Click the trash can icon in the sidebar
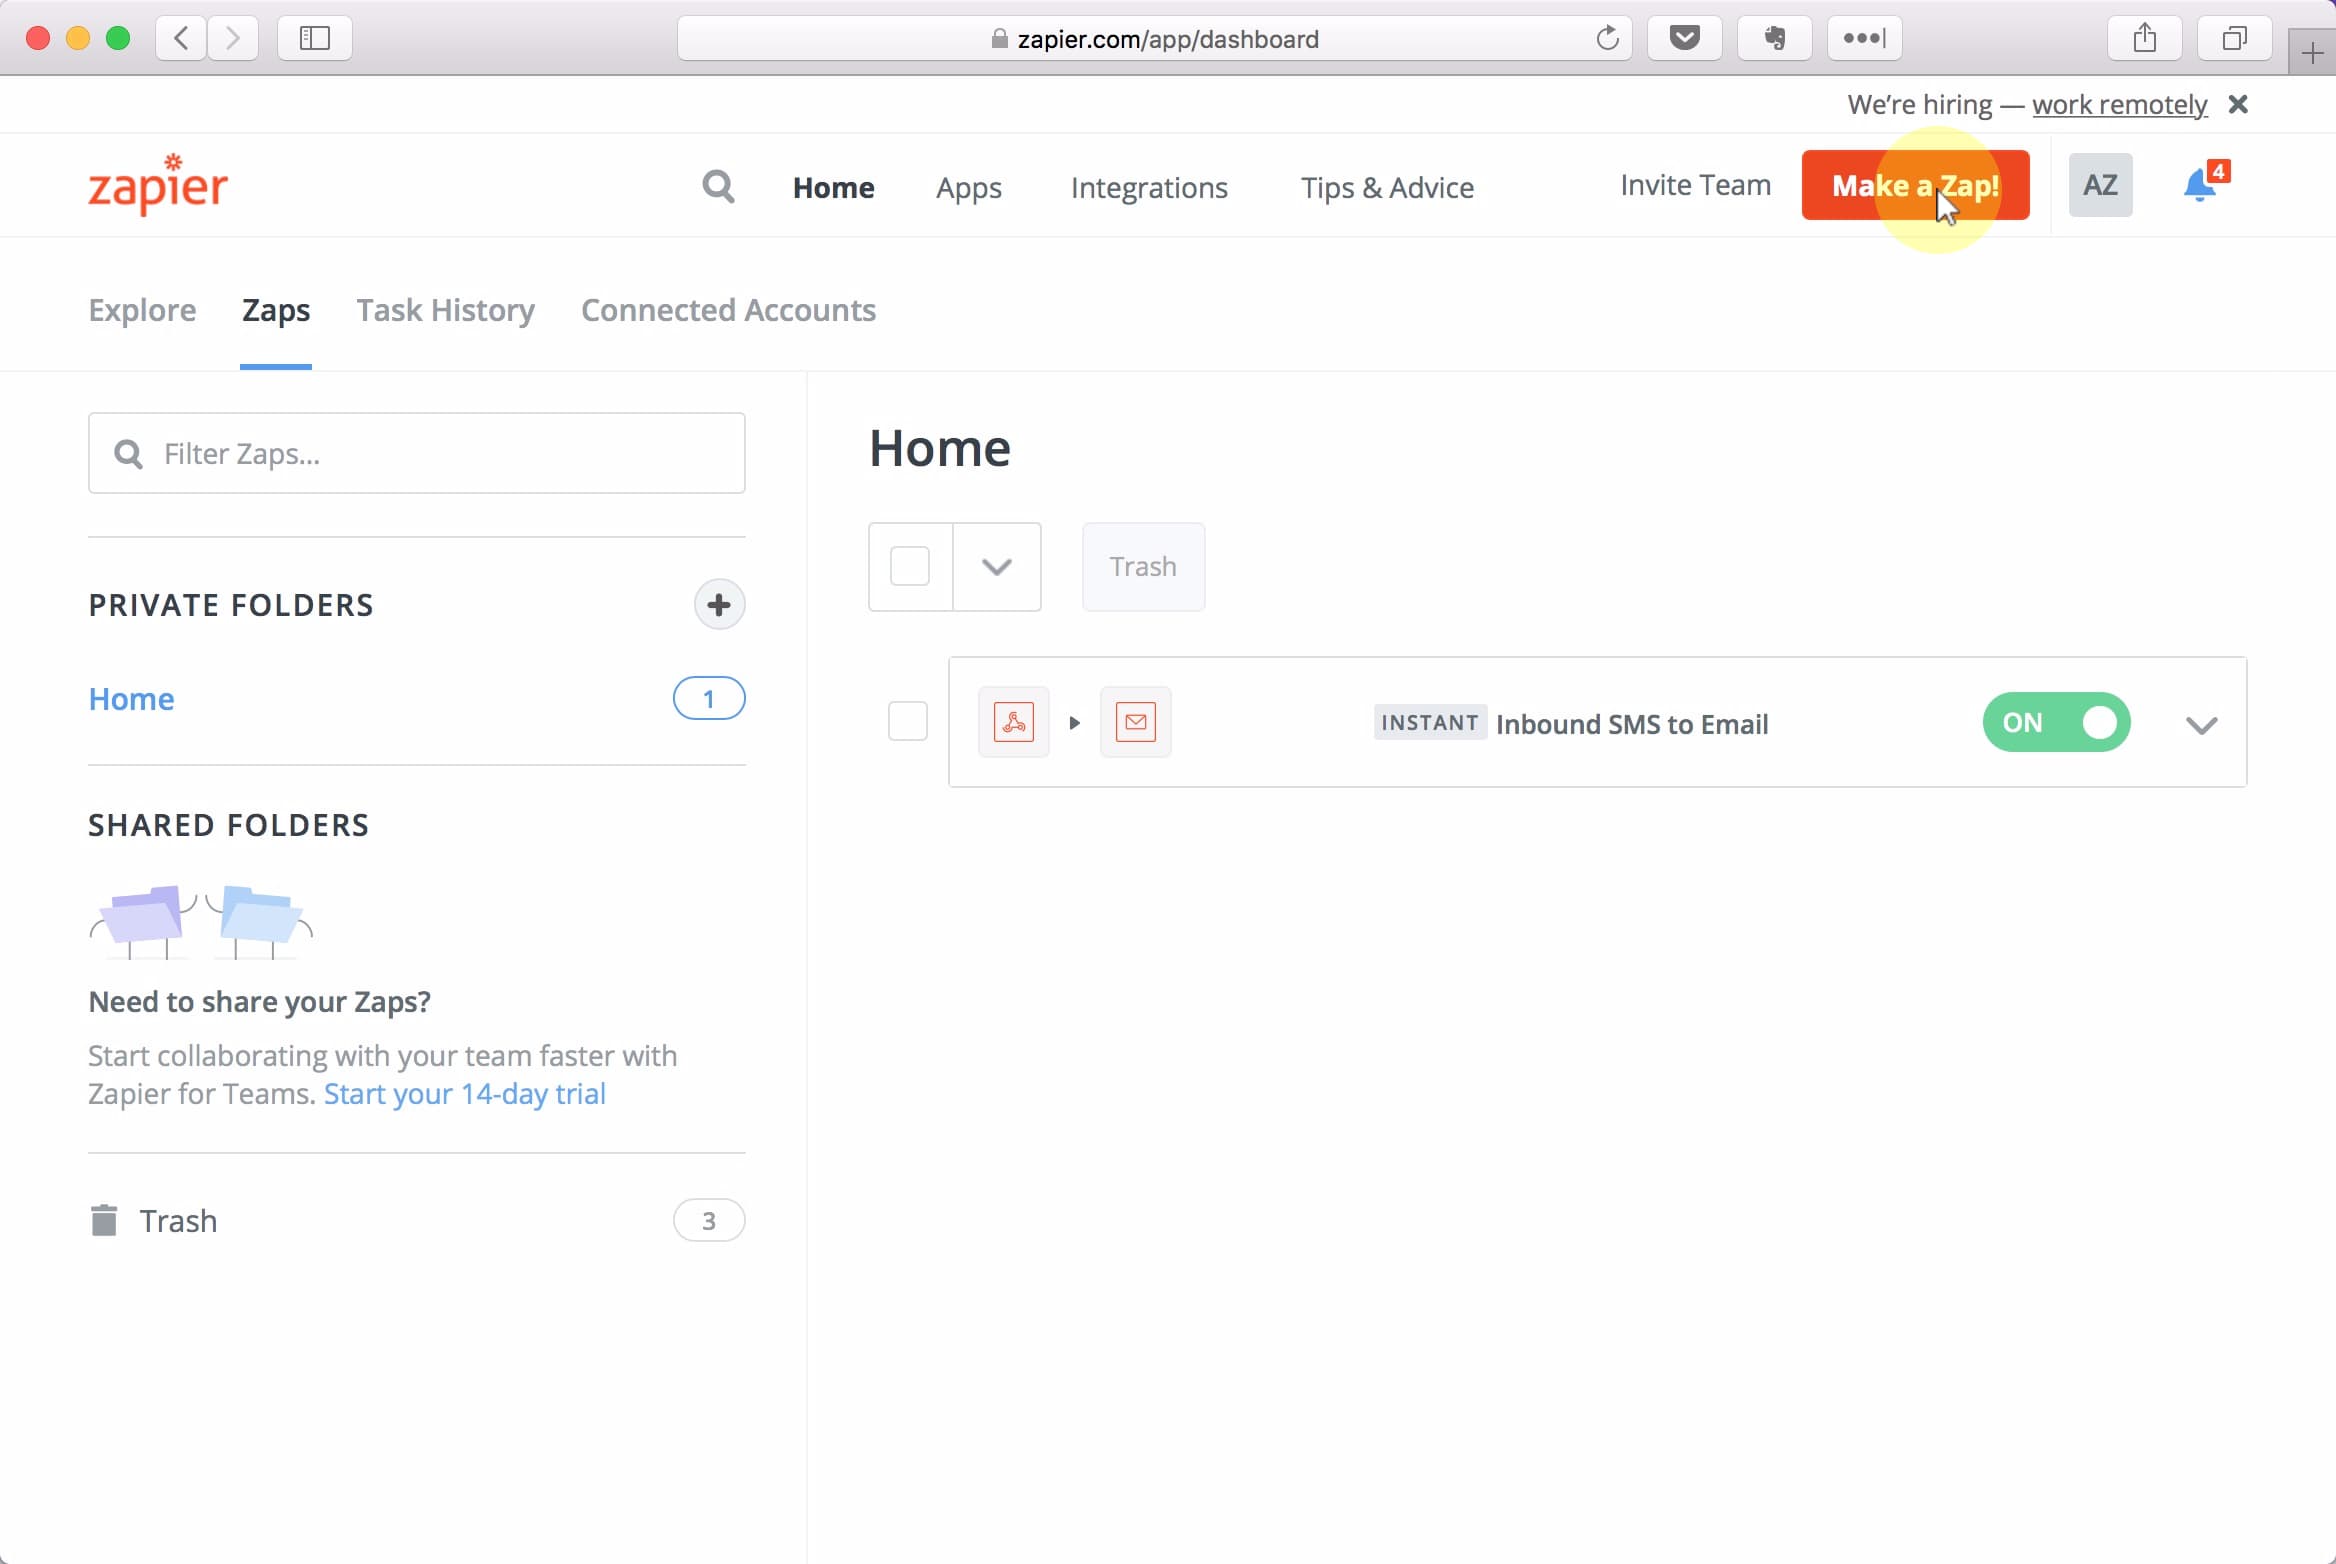2336x1564 pixels. point(104,1220)
